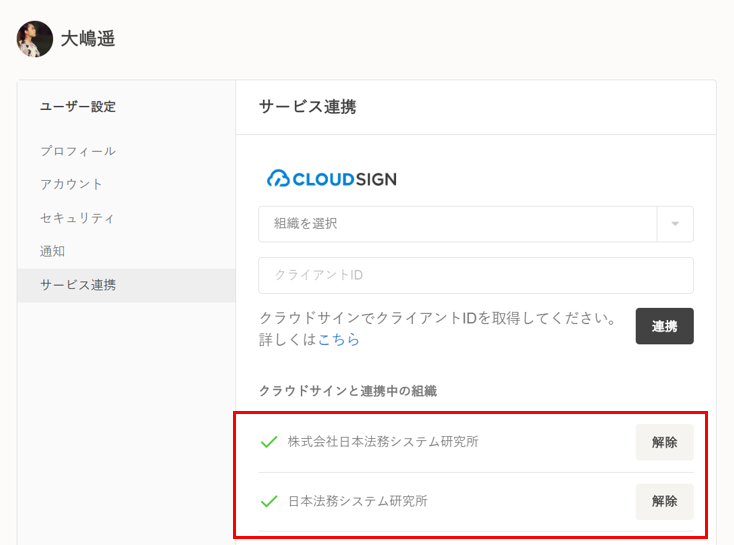734x545 pixels.
Task: Go to アカウント in the sidebar
Action: pos(71,184)
